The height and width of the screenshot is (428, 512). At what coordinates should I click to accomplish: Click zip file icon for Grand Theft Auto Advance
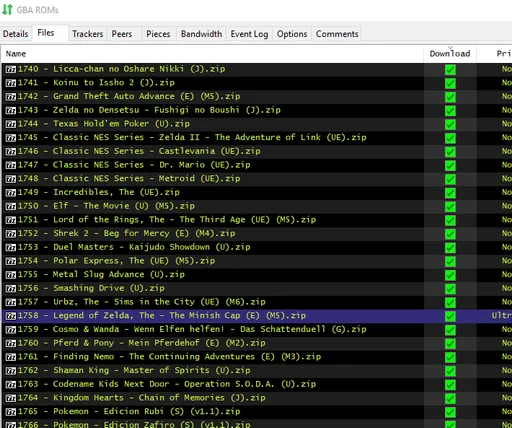(x=11, y=97)
